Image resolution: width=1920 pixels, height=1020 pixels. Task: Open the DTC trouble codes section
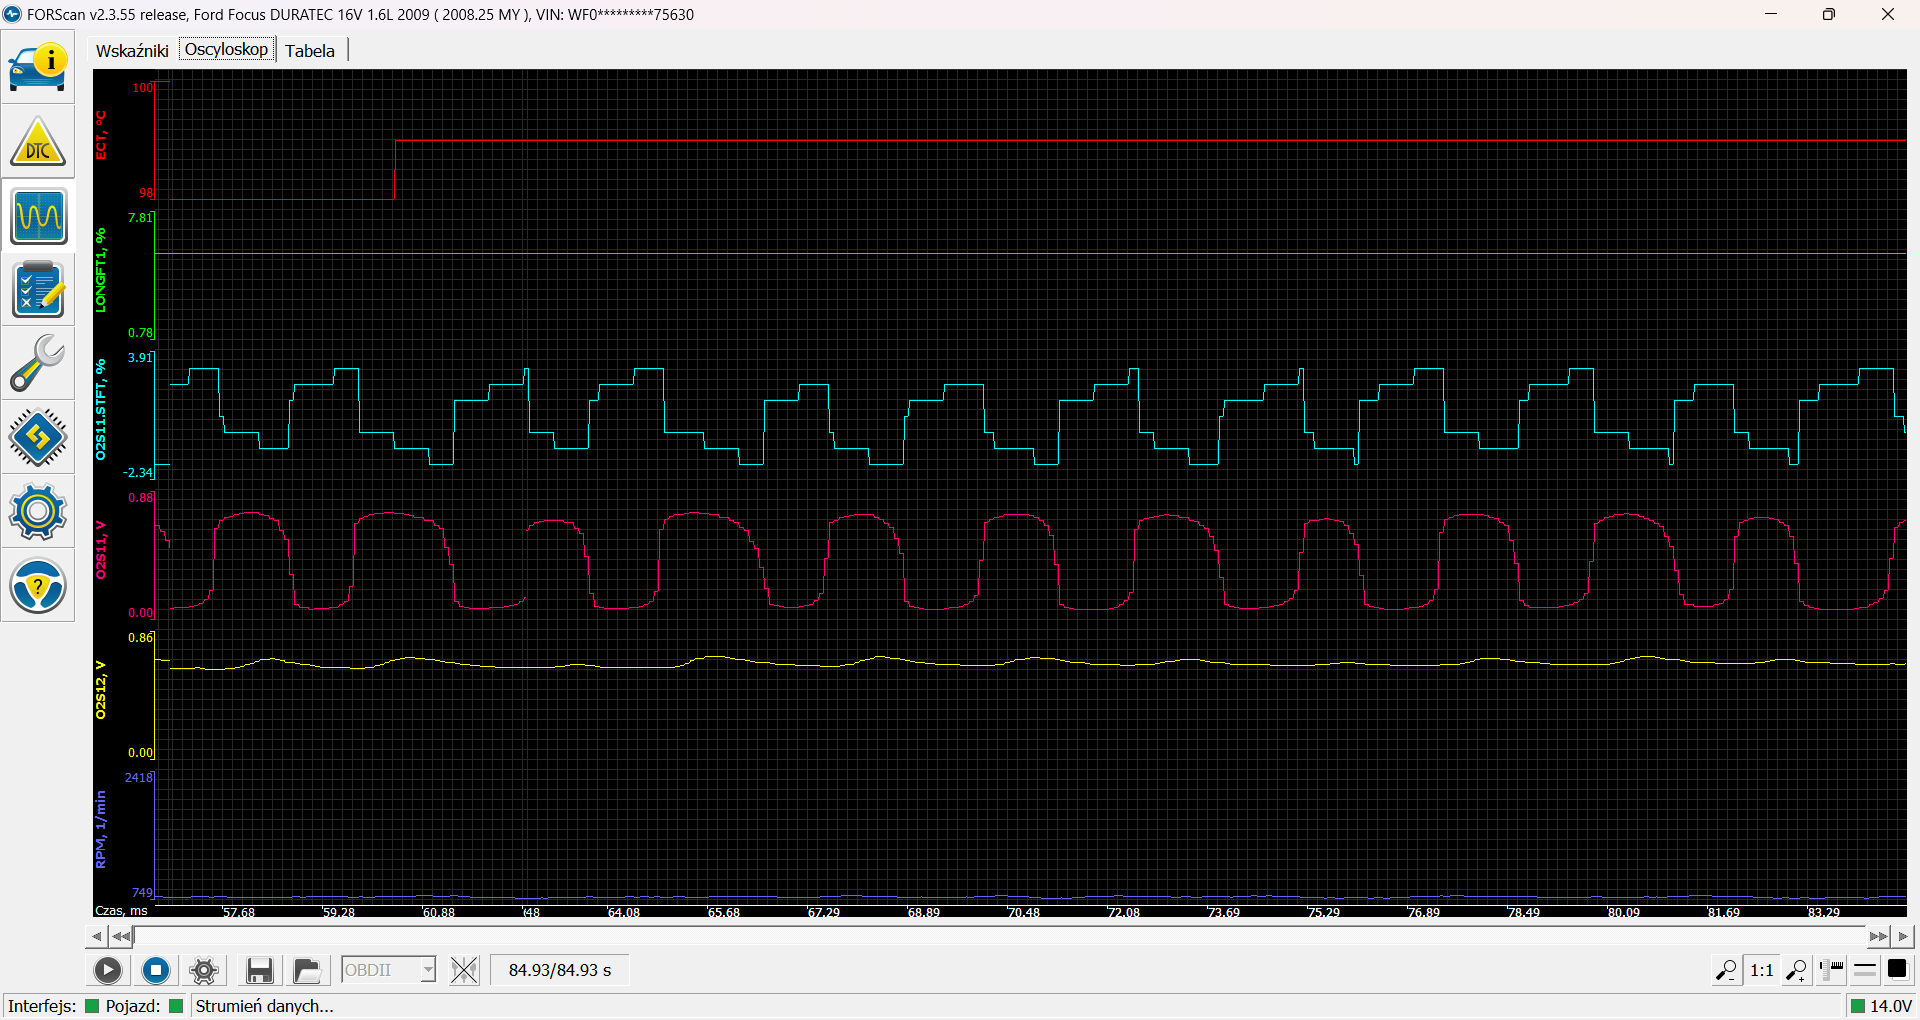point(38,141)
